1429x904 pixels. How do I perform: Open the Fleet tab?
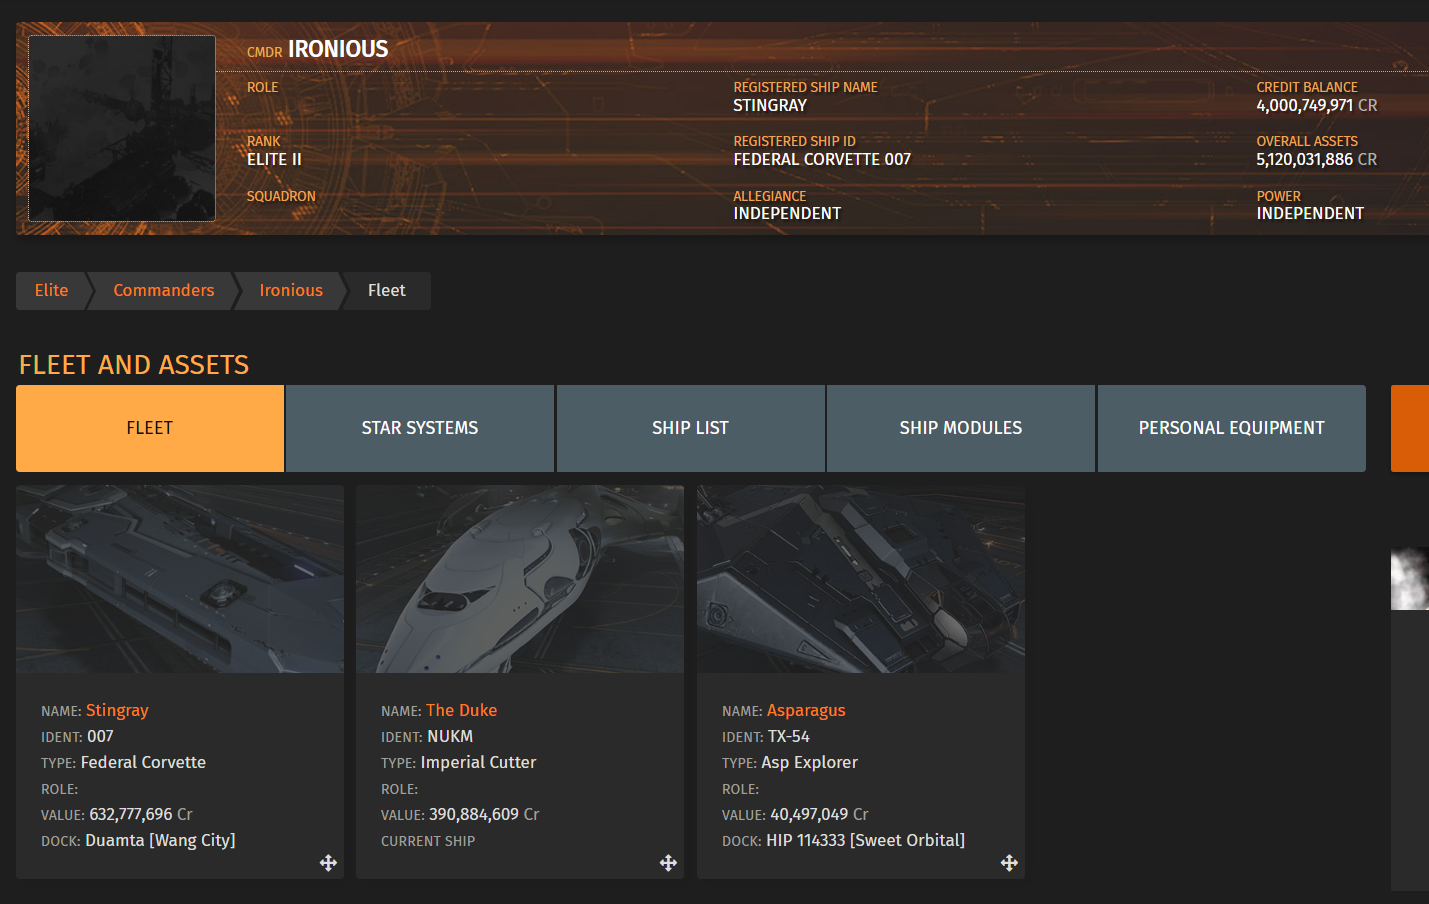(150, 428)
